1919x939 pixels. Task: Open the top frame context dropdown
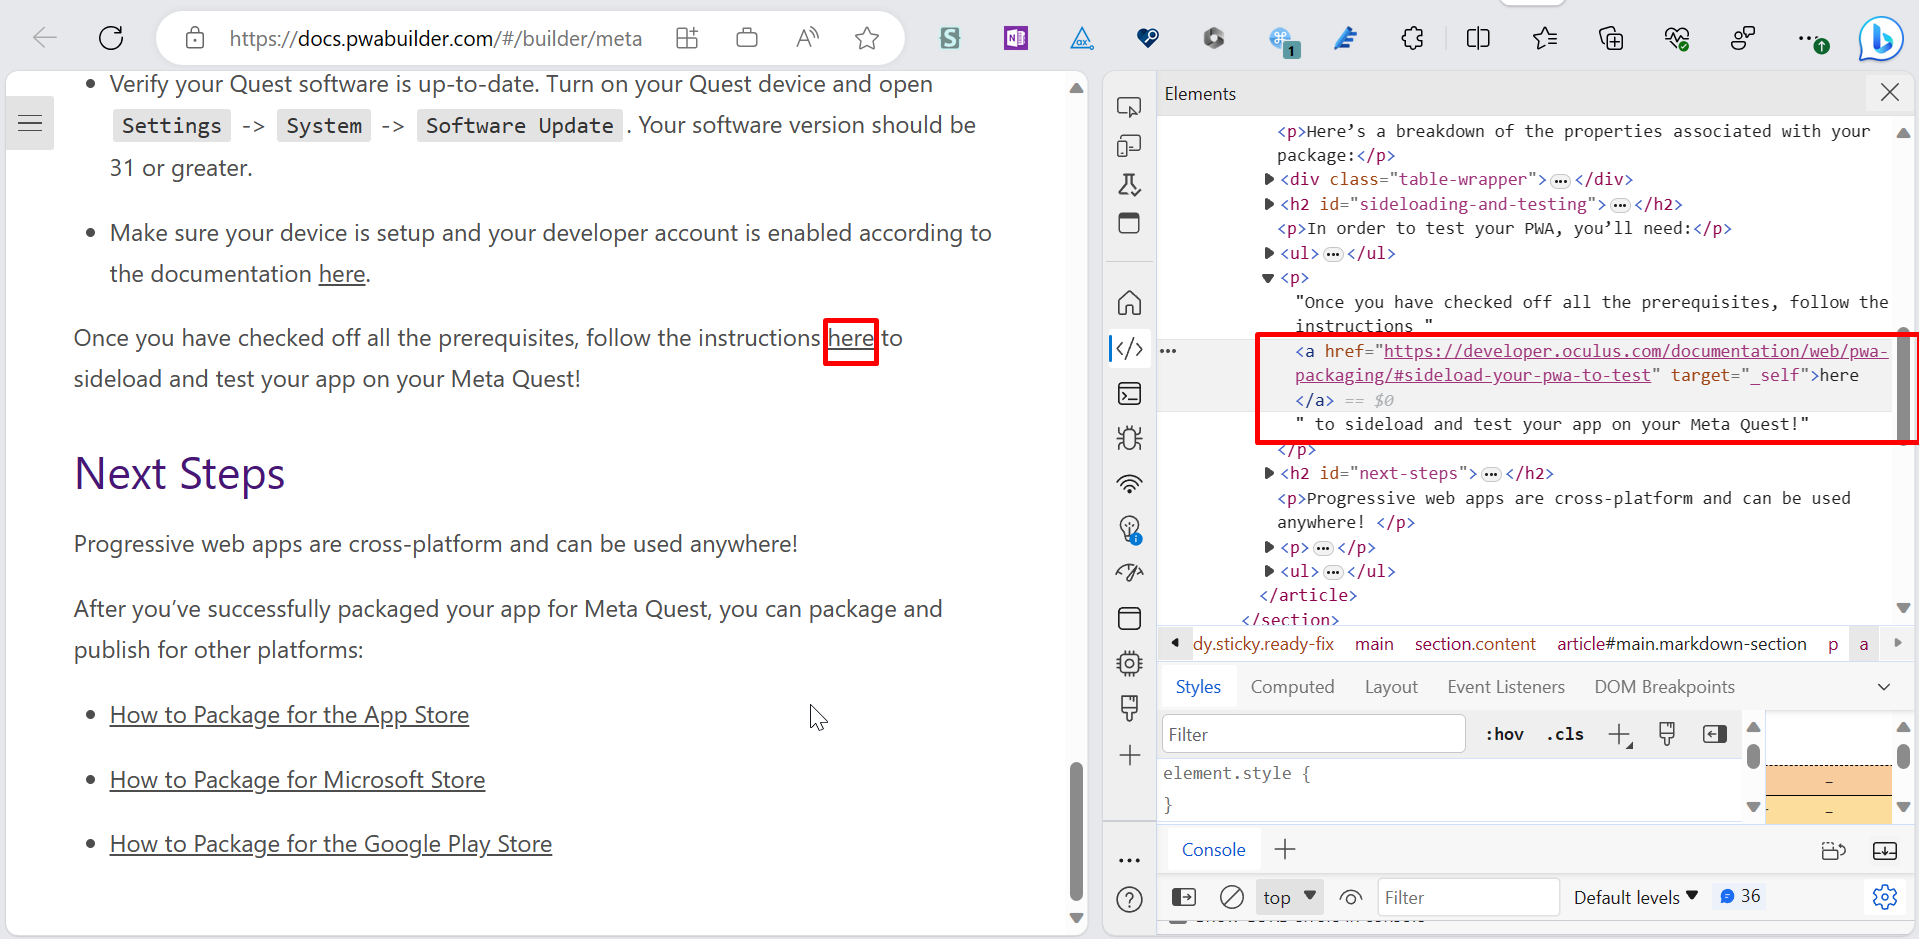coord(1288,896)
